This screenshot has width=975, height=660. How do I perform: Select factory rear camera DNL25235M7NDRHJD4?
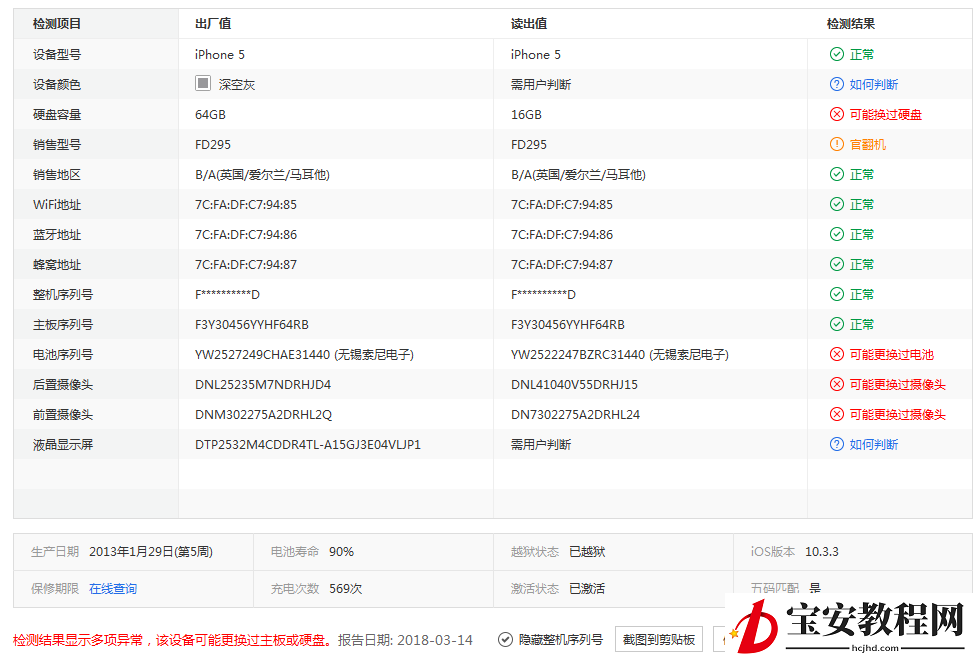262,384
